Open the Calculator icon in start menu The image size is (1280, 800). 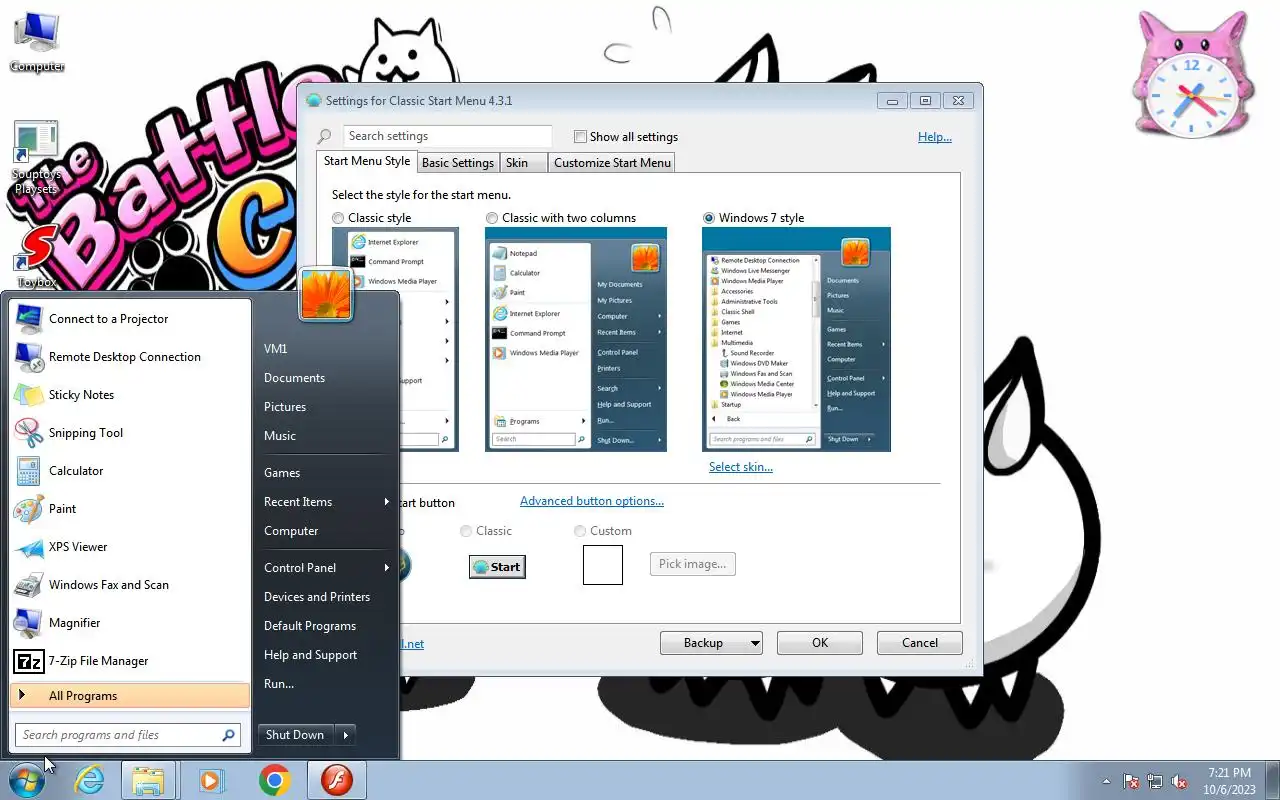pos(28,471)
